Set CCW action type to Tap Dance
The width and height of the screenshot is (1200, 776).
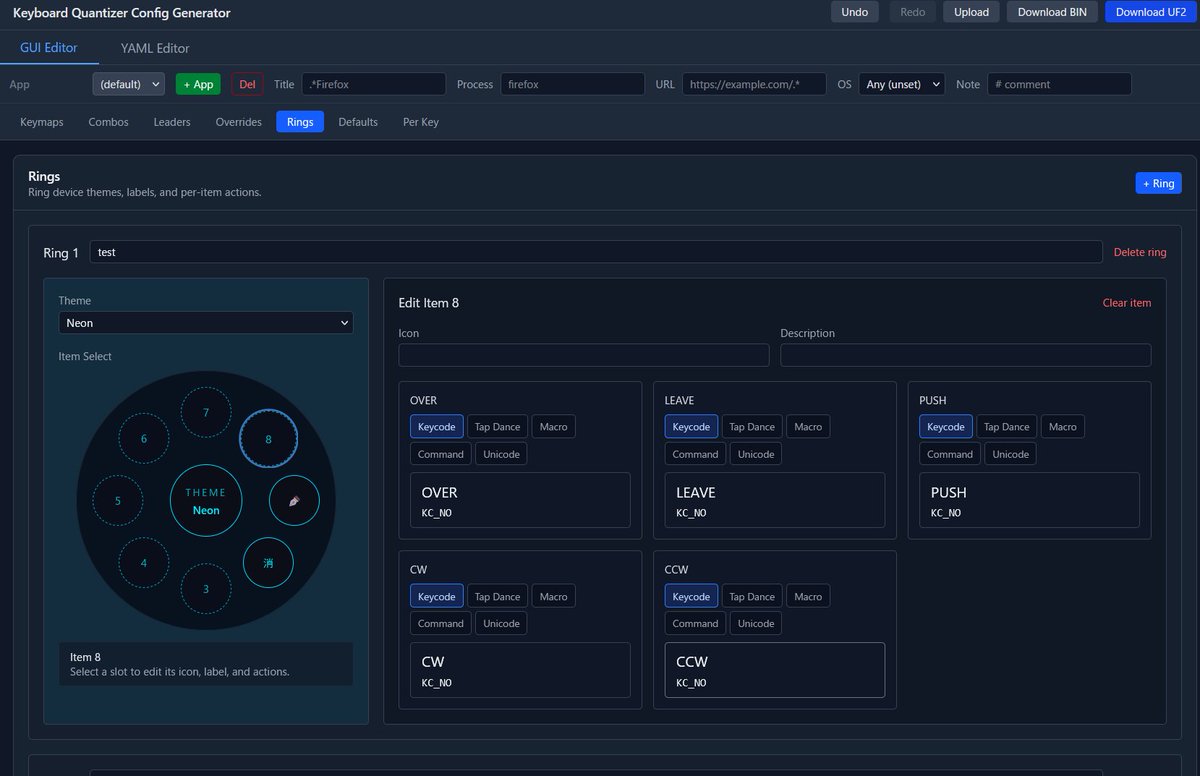(x=752, y=596)
